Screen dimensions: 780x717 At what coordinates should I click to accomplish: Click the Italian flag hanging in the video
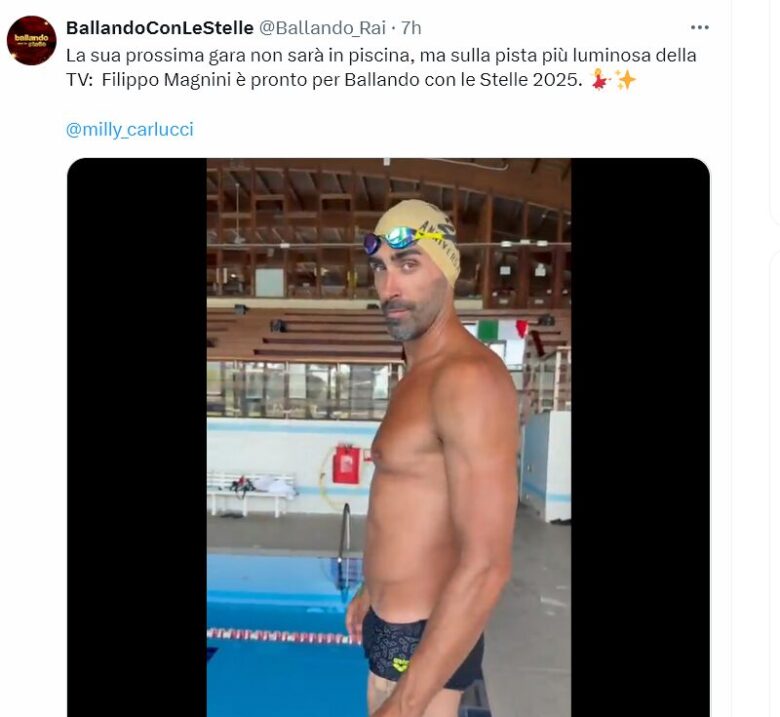[502, 330]
